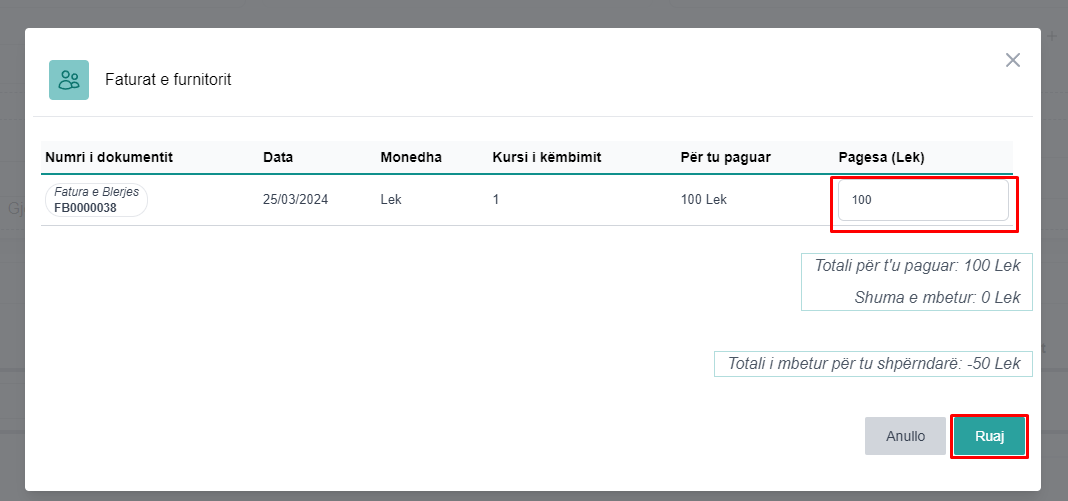Select the exchange rate value 1 cell
Screen dimensions: 1068x501
tap(496, 200)
